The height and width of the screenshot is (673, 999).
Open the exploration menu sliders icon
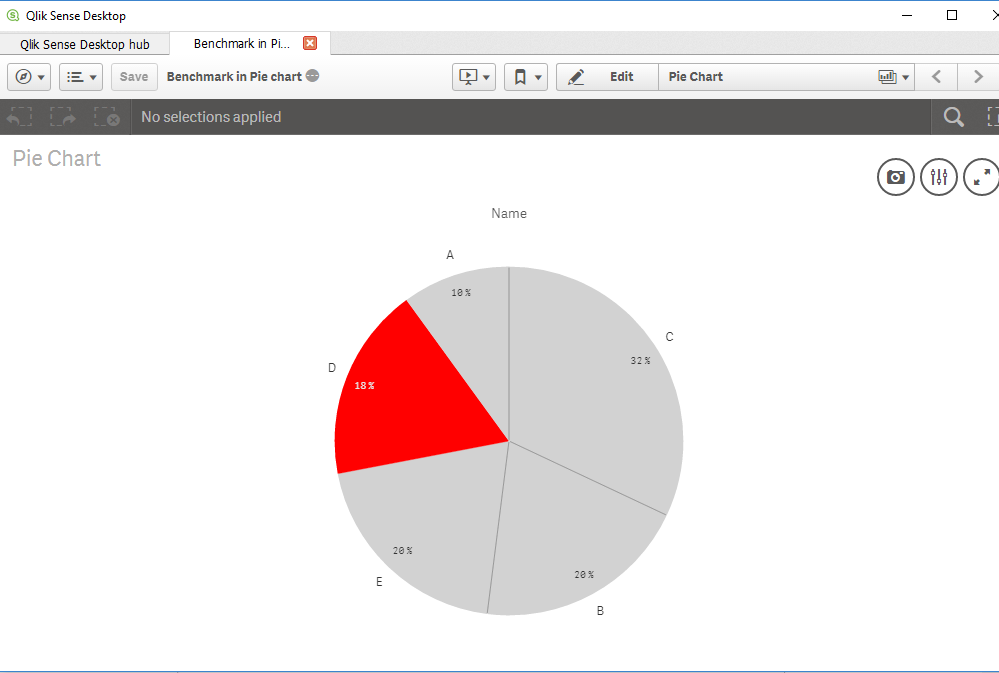938,176
